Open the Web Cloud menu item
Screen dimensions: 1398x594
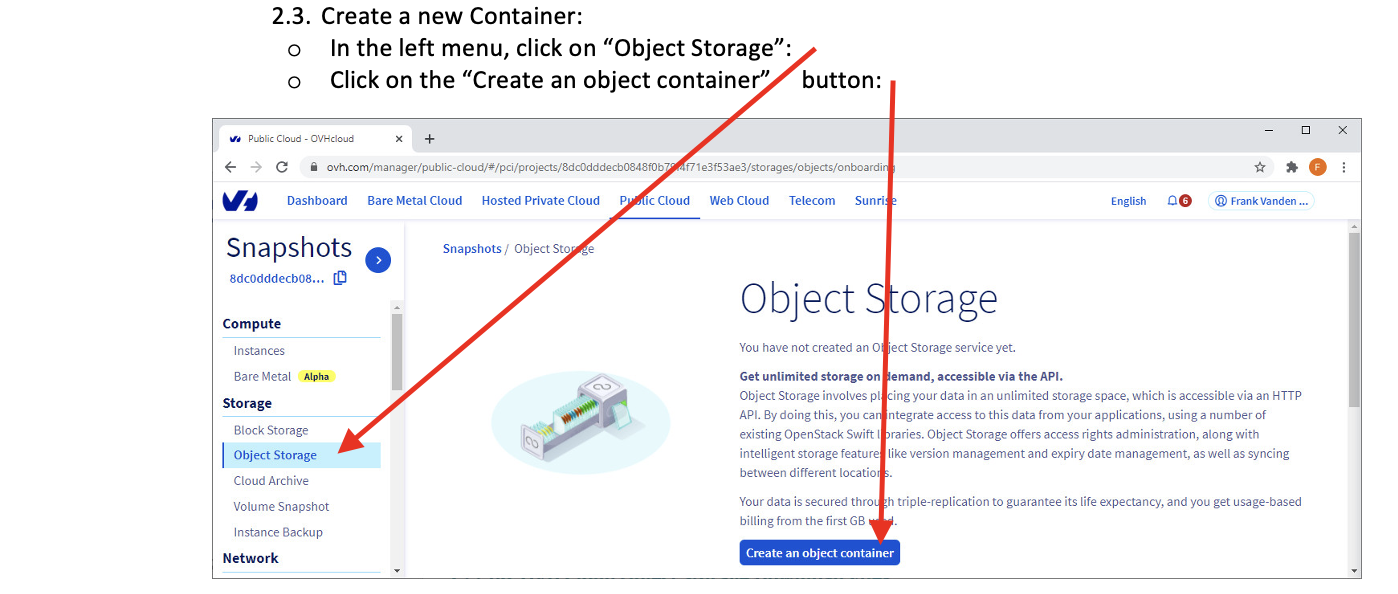739,201
